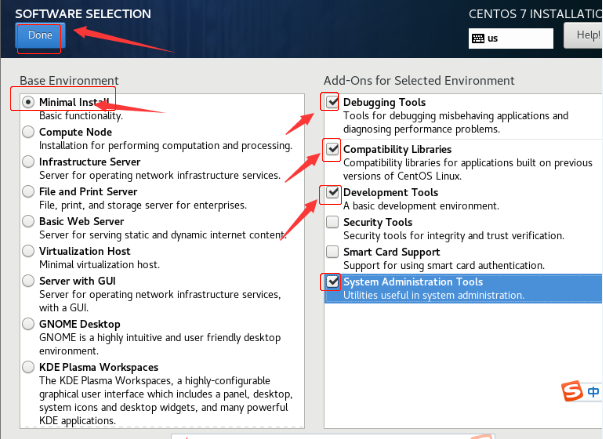Click 'Security tools for integrity and trust verification.'
This screenshot has height=439, width=603.
[454, 236]
